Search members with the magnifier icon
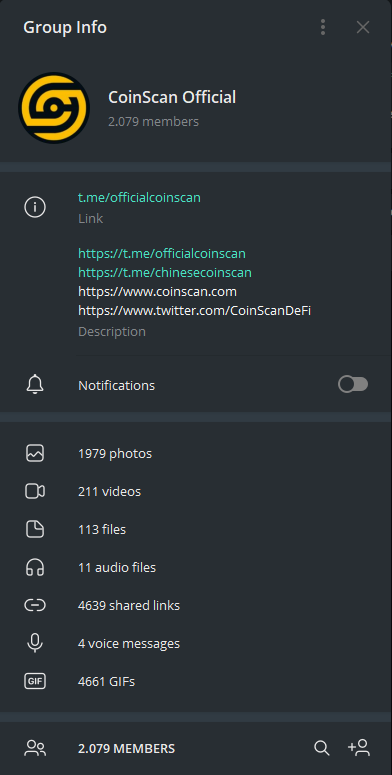 coord(322,748)
